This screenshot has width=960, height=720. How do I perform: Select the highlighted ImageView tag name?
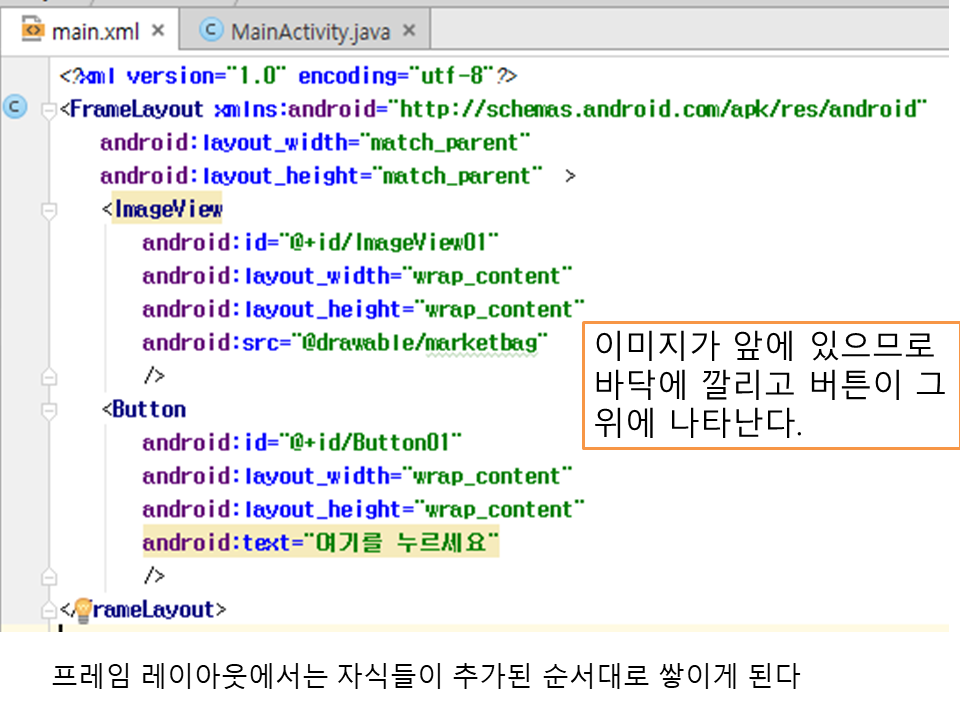(168, 209)
